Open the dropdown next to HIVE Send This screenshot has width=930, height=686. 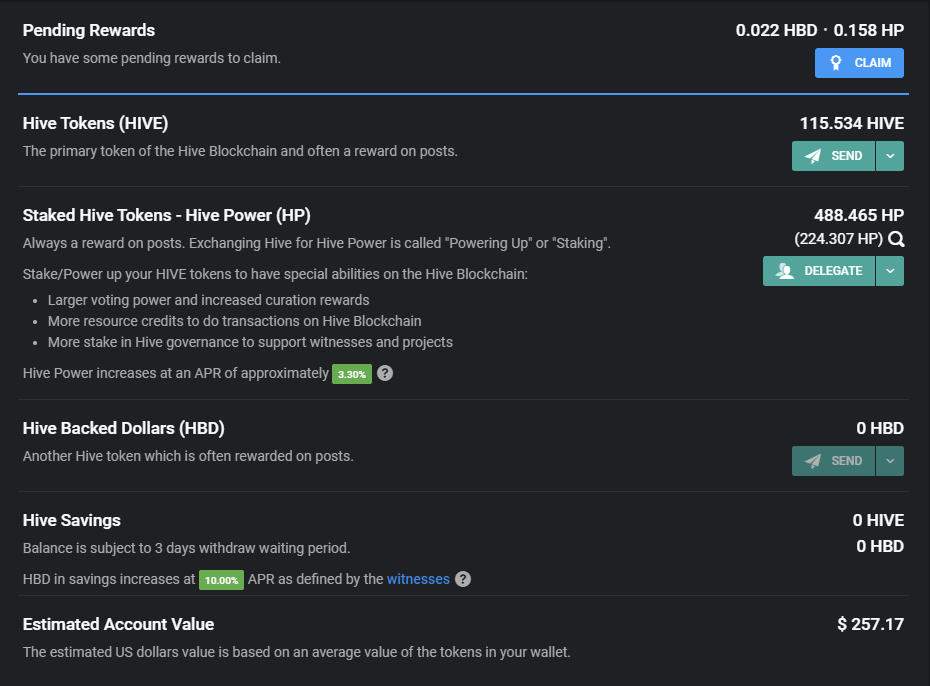[890, 156]
